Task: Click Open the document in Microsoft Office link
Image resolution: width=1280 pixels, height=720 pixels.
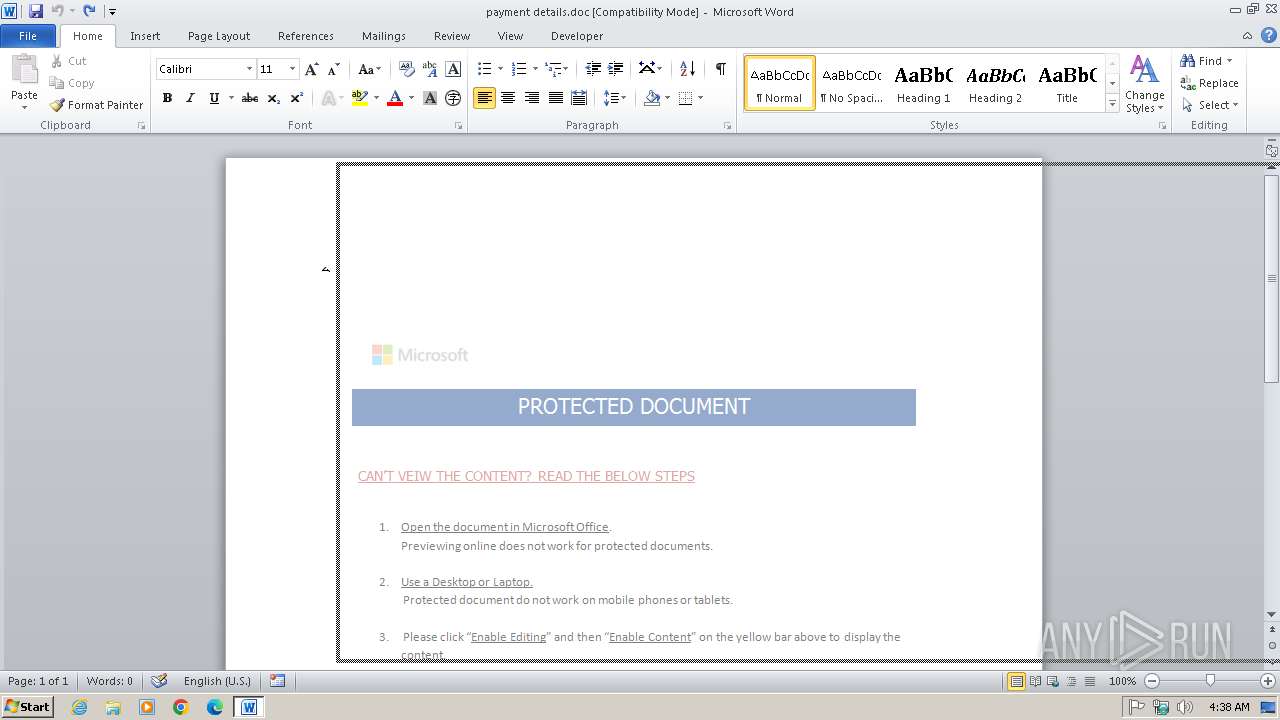Action: click(505, 527)
